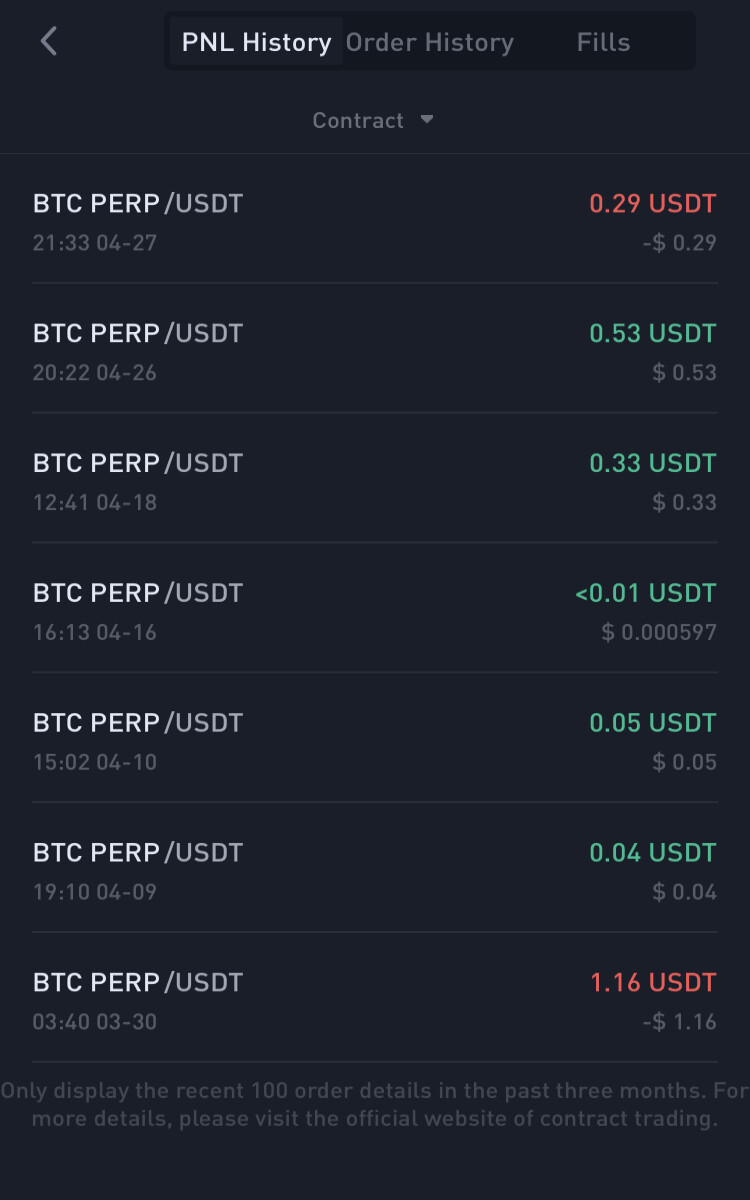Open the 19:10 04-09 BTC PERP entry
This screenshot has width=750, height=1200.
pos(375,870)
